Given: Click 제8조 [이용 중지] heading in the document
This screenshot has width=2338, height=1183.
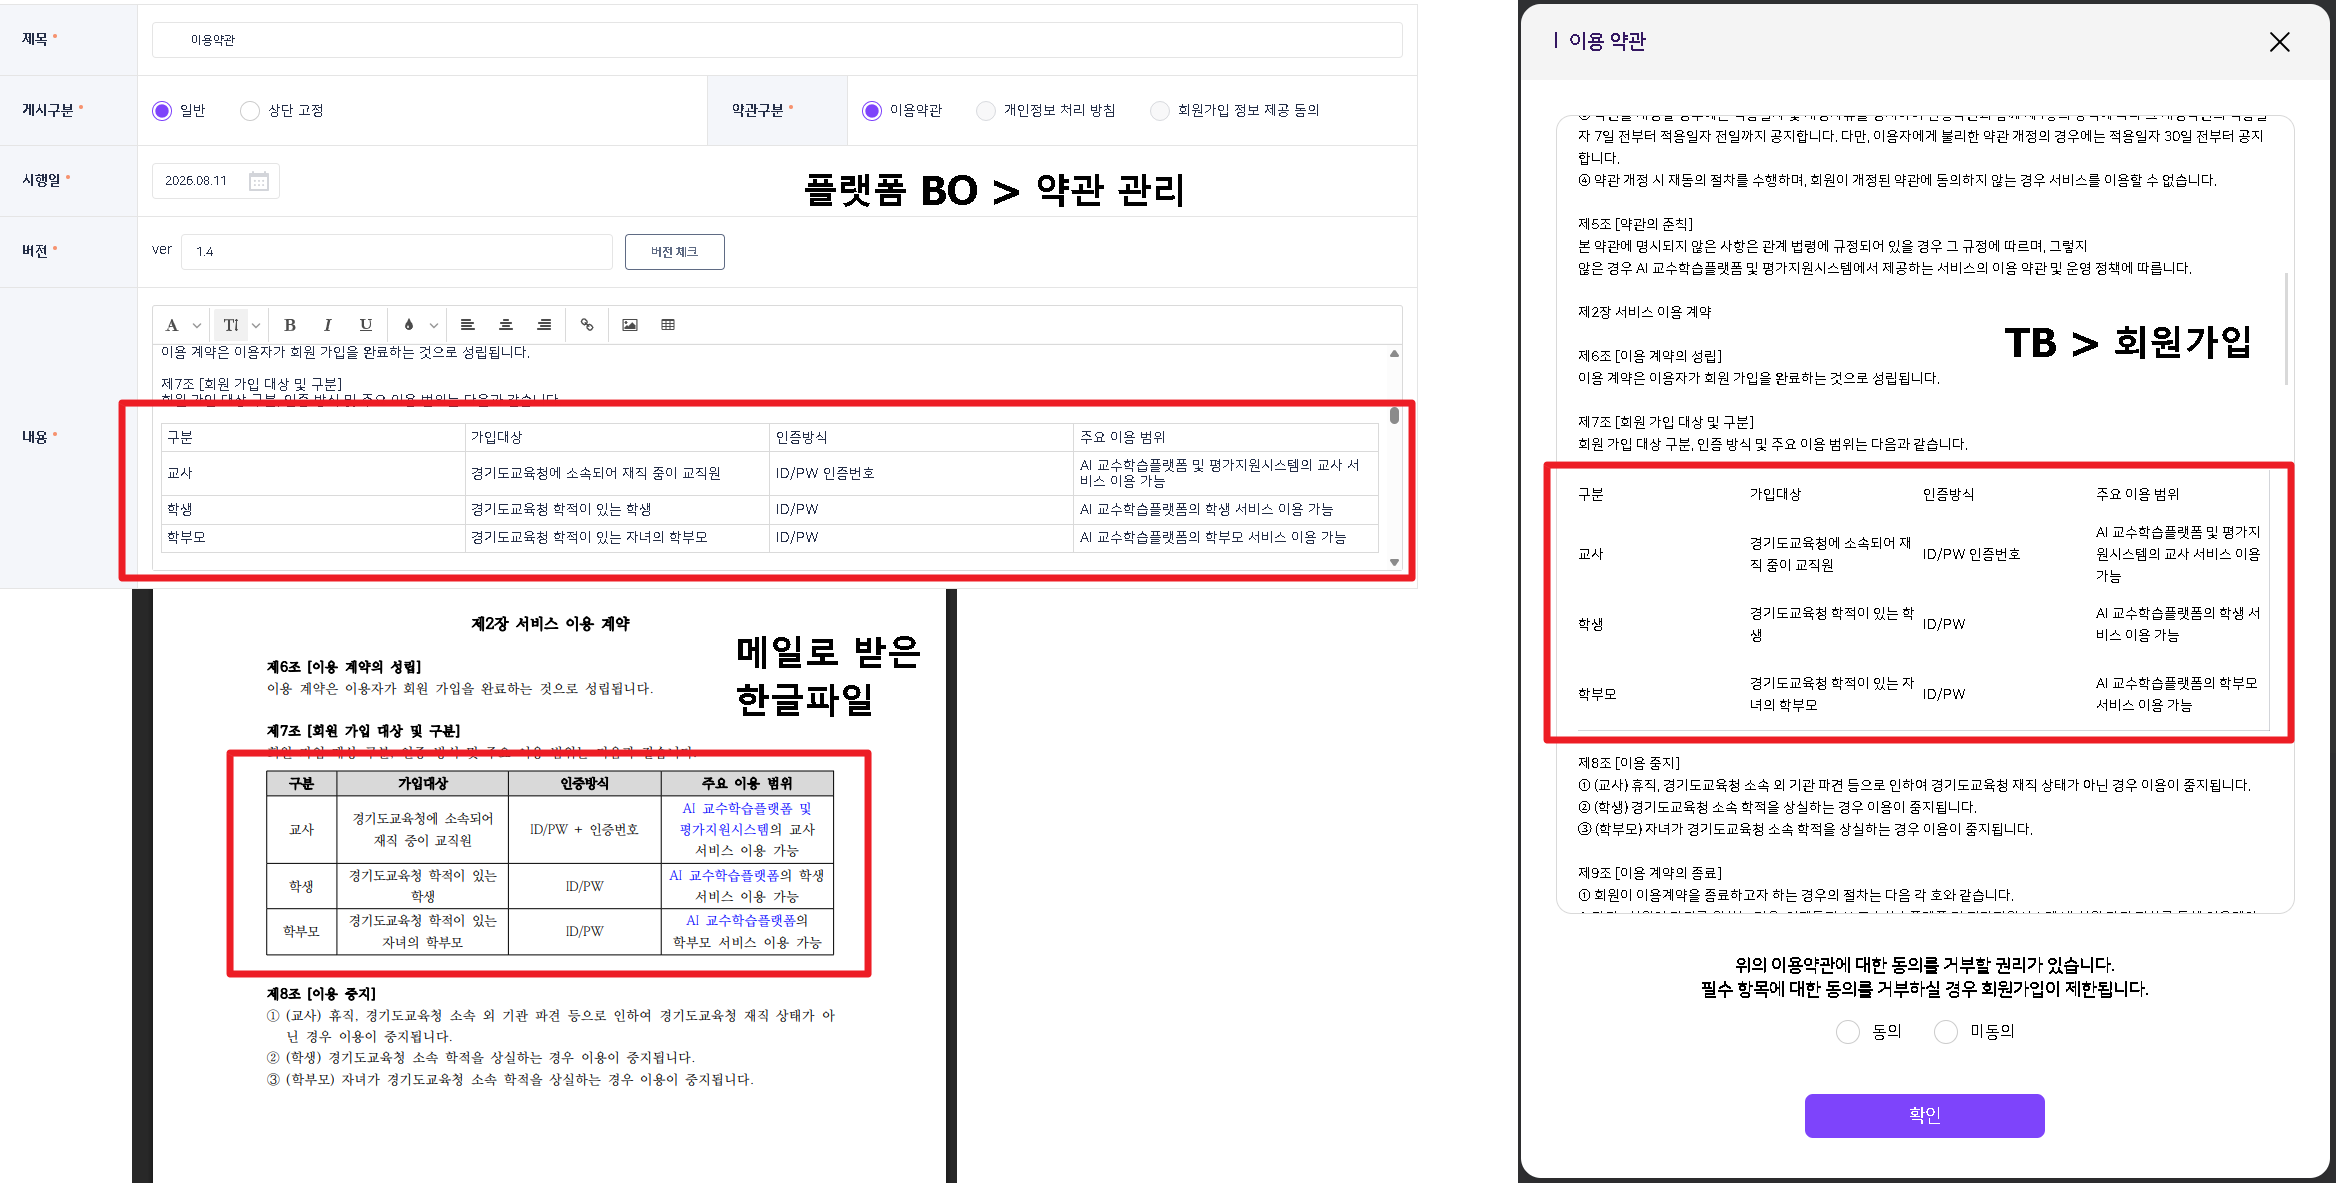Looking at the screenshot, I should 321,994.
